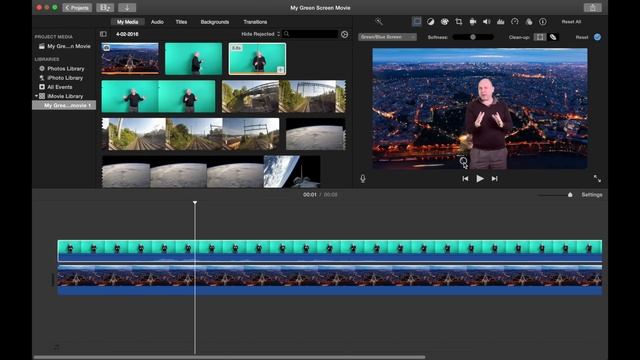640x360 pixels.
Task: Toggle the libraries sidebar visibility
Action: click(x=103, y=34)
